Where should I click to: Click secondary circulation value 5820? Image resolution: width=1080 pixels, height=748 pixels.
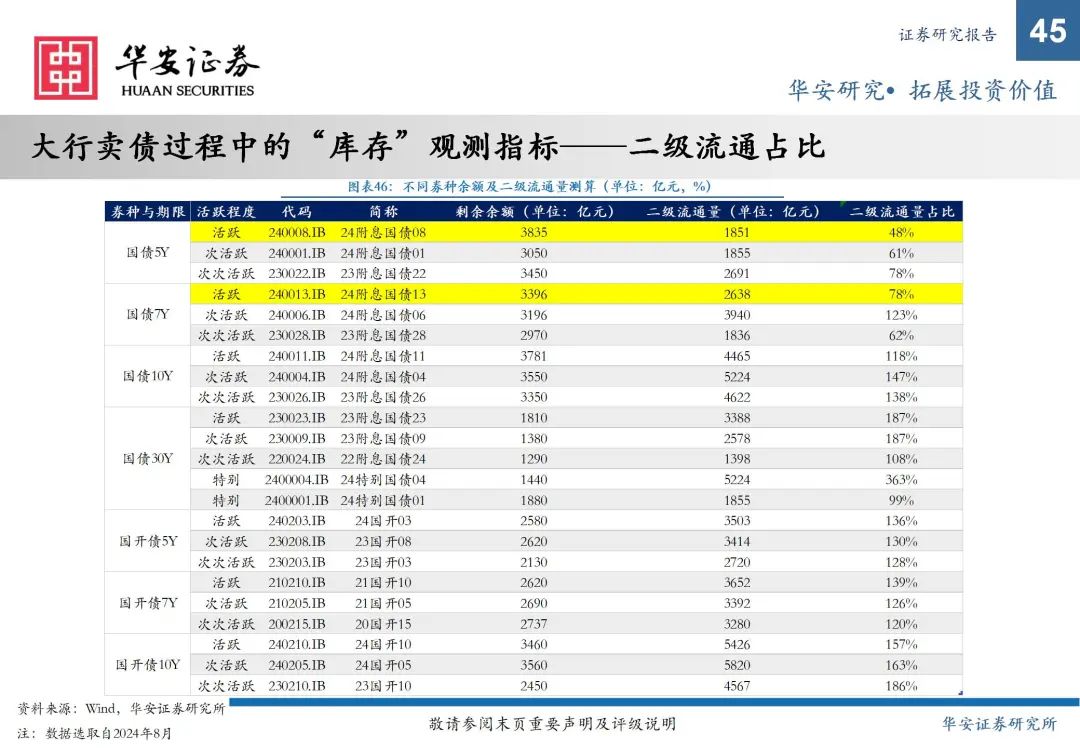click(736, 665)
